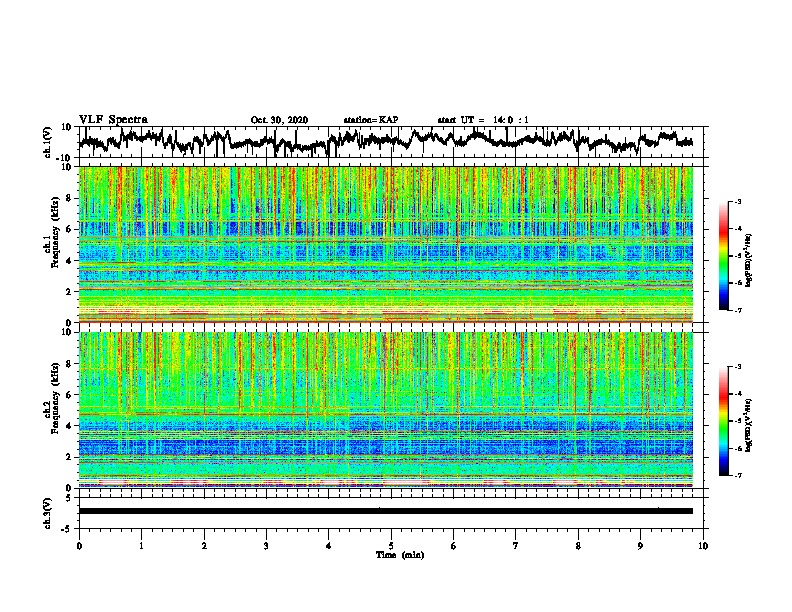The width and height of the screenshot is (792, 612).
Task: Click the time axis tick label "6"
Action: (454, 546)
